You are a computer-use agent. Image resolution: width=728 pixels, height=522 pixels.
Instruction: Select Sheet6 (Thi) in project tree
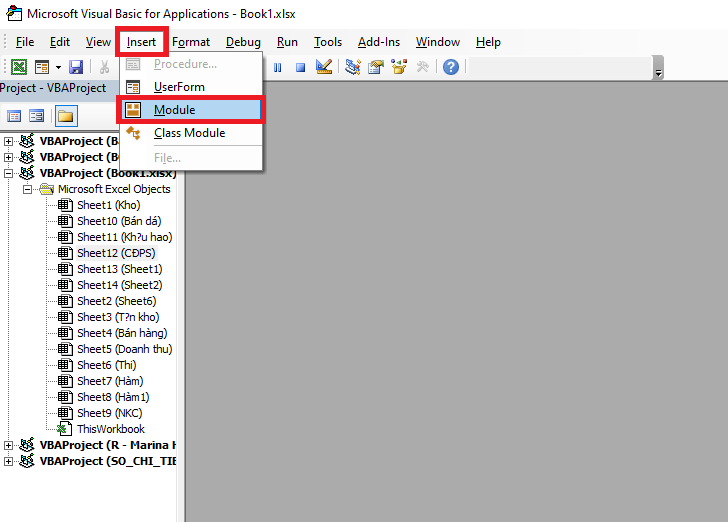coord(107,365)
